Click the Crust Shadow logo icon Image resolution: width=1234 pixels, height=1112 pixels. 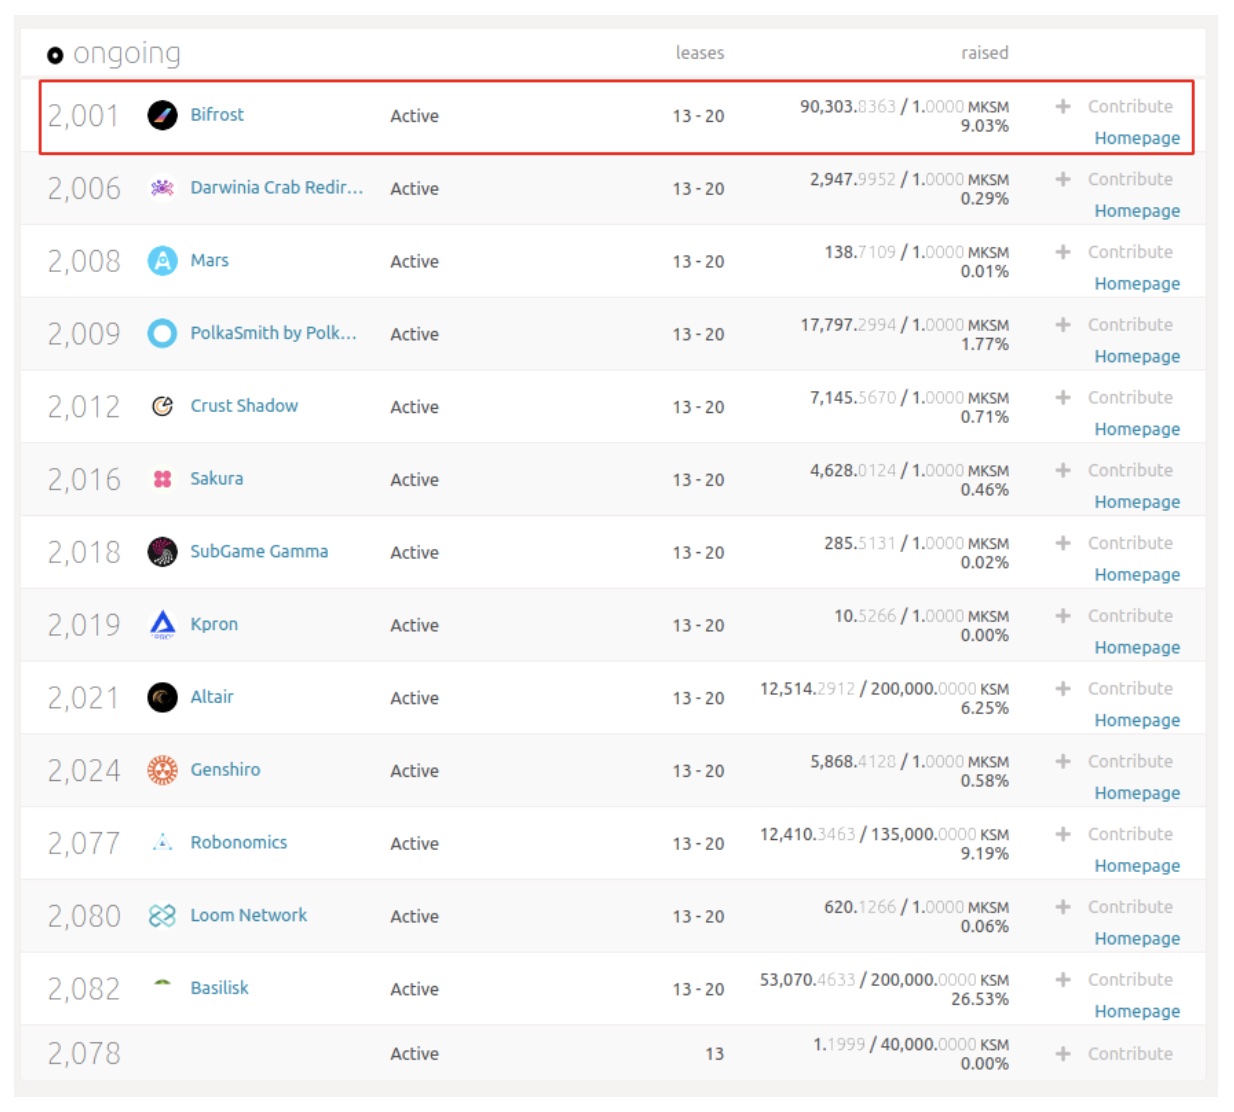coord(162,406)
